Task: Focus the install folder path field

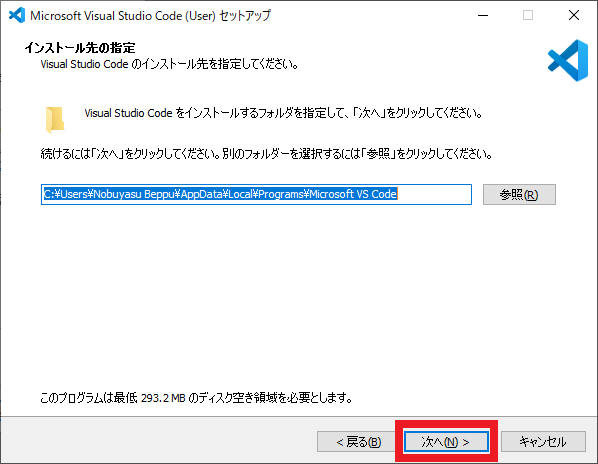Action: pos(256,194)
